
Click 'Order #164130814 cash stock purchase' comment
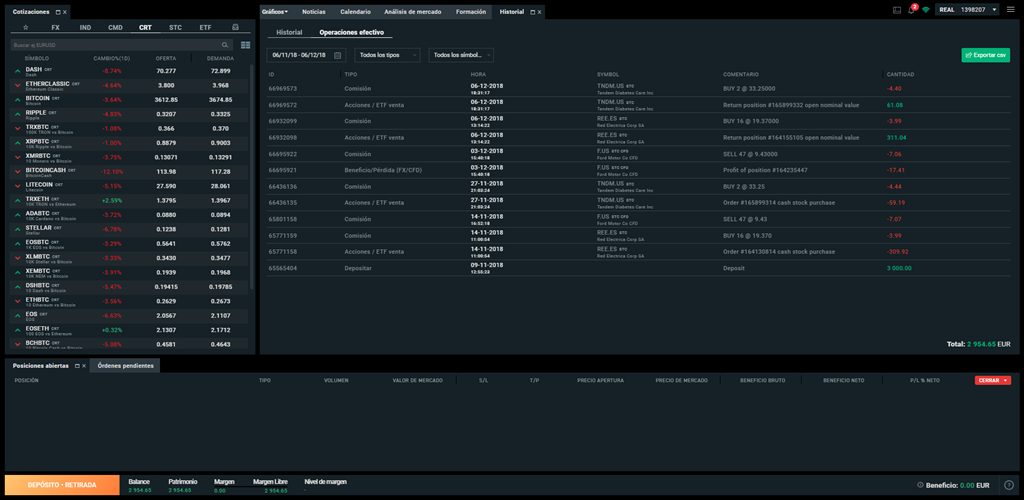pos(778,251)
